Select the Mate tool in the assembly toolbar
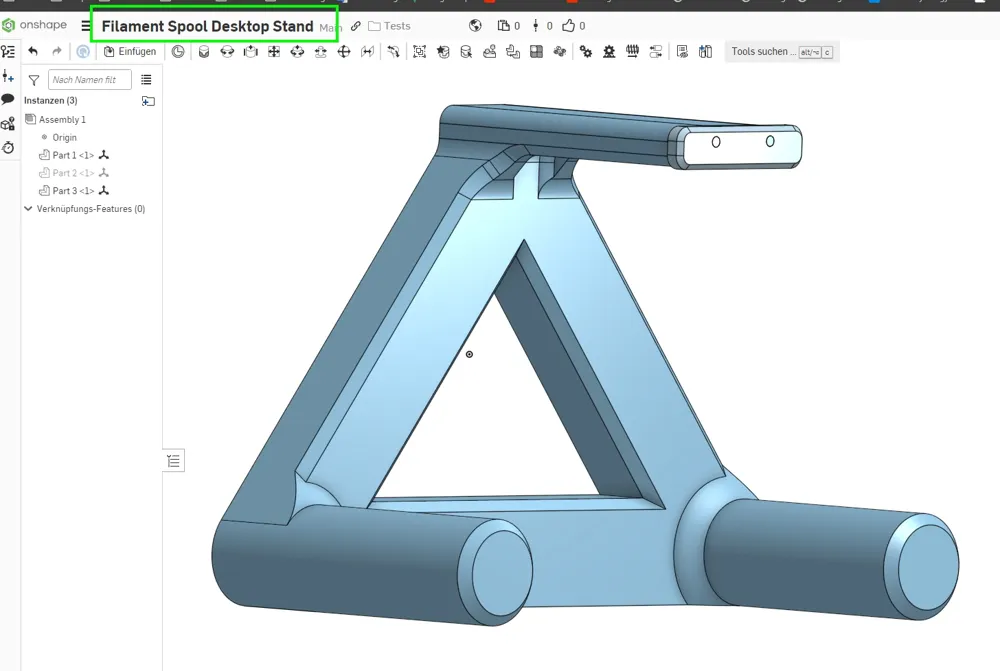 point(205,51)
